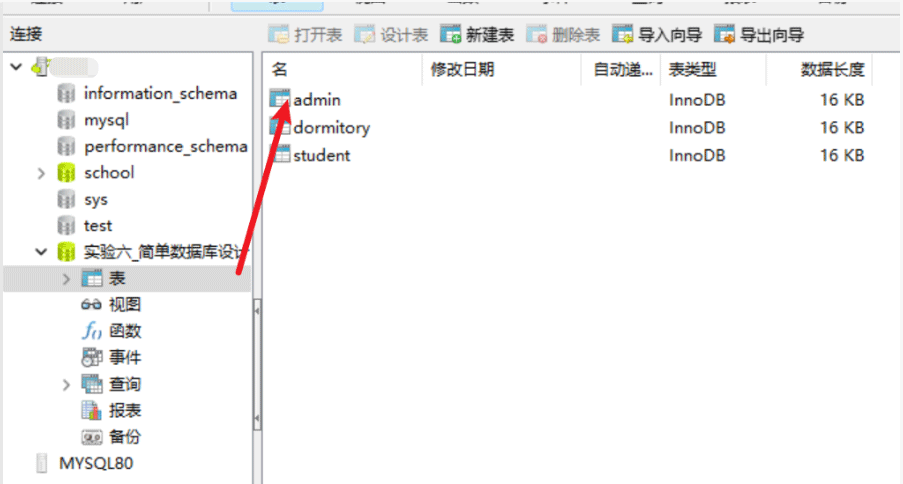Open the 备份 backup item
Image resolution: width=903 pixels, height=484 pixels.
pyautogui.click(x=111, y=437)
